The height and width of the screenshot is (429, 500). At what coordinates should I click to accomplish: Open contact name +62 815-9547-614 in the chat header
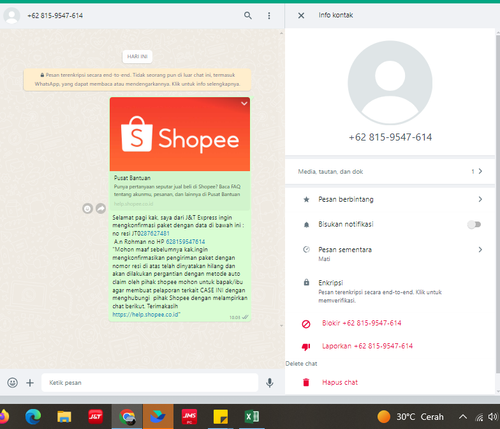coord(55,16)
